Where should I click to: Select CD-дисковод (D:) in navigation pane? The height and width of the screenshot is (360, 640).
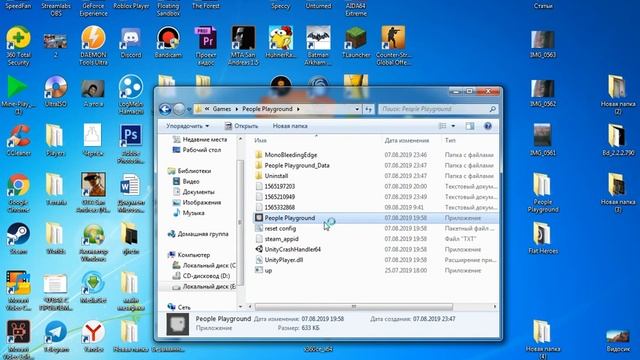tap(201, 276)
